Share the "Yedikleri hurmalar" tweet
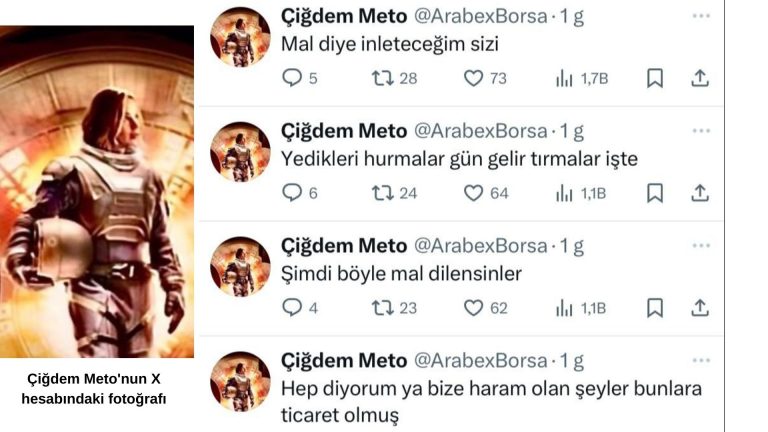The image size is (768, 432). 700,192
